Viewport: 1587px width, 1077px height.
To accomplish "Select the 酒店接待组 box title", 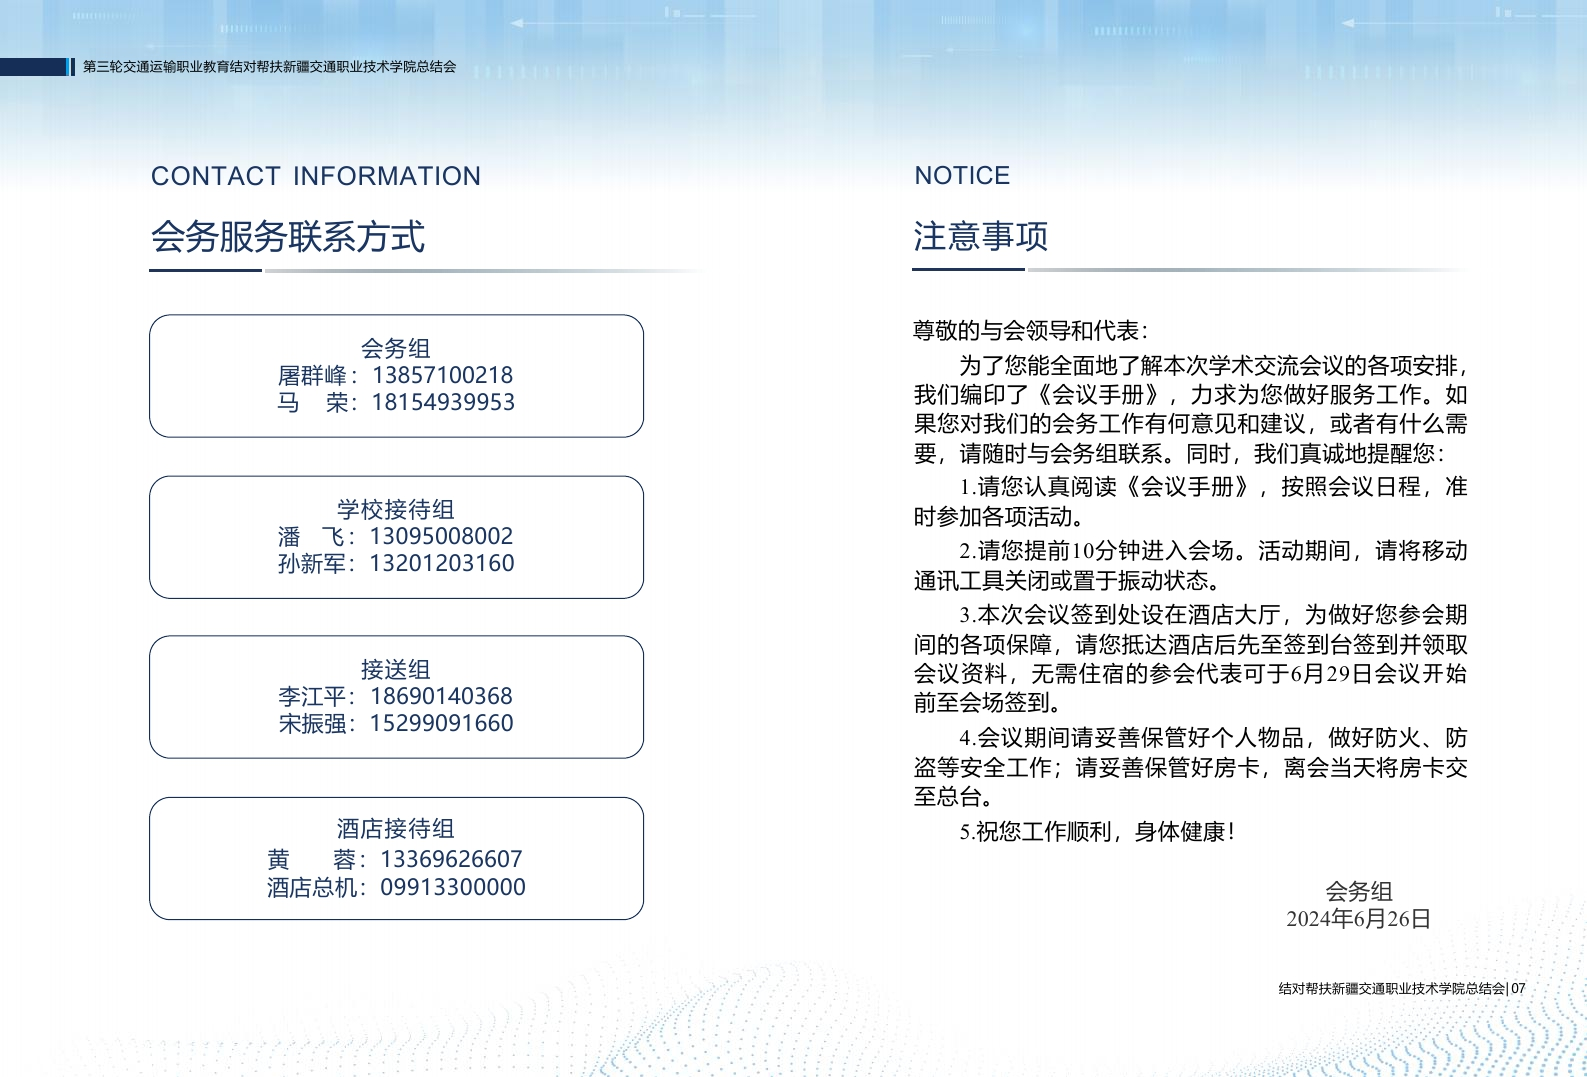I will pyautogui.click(x=396, y=829).
